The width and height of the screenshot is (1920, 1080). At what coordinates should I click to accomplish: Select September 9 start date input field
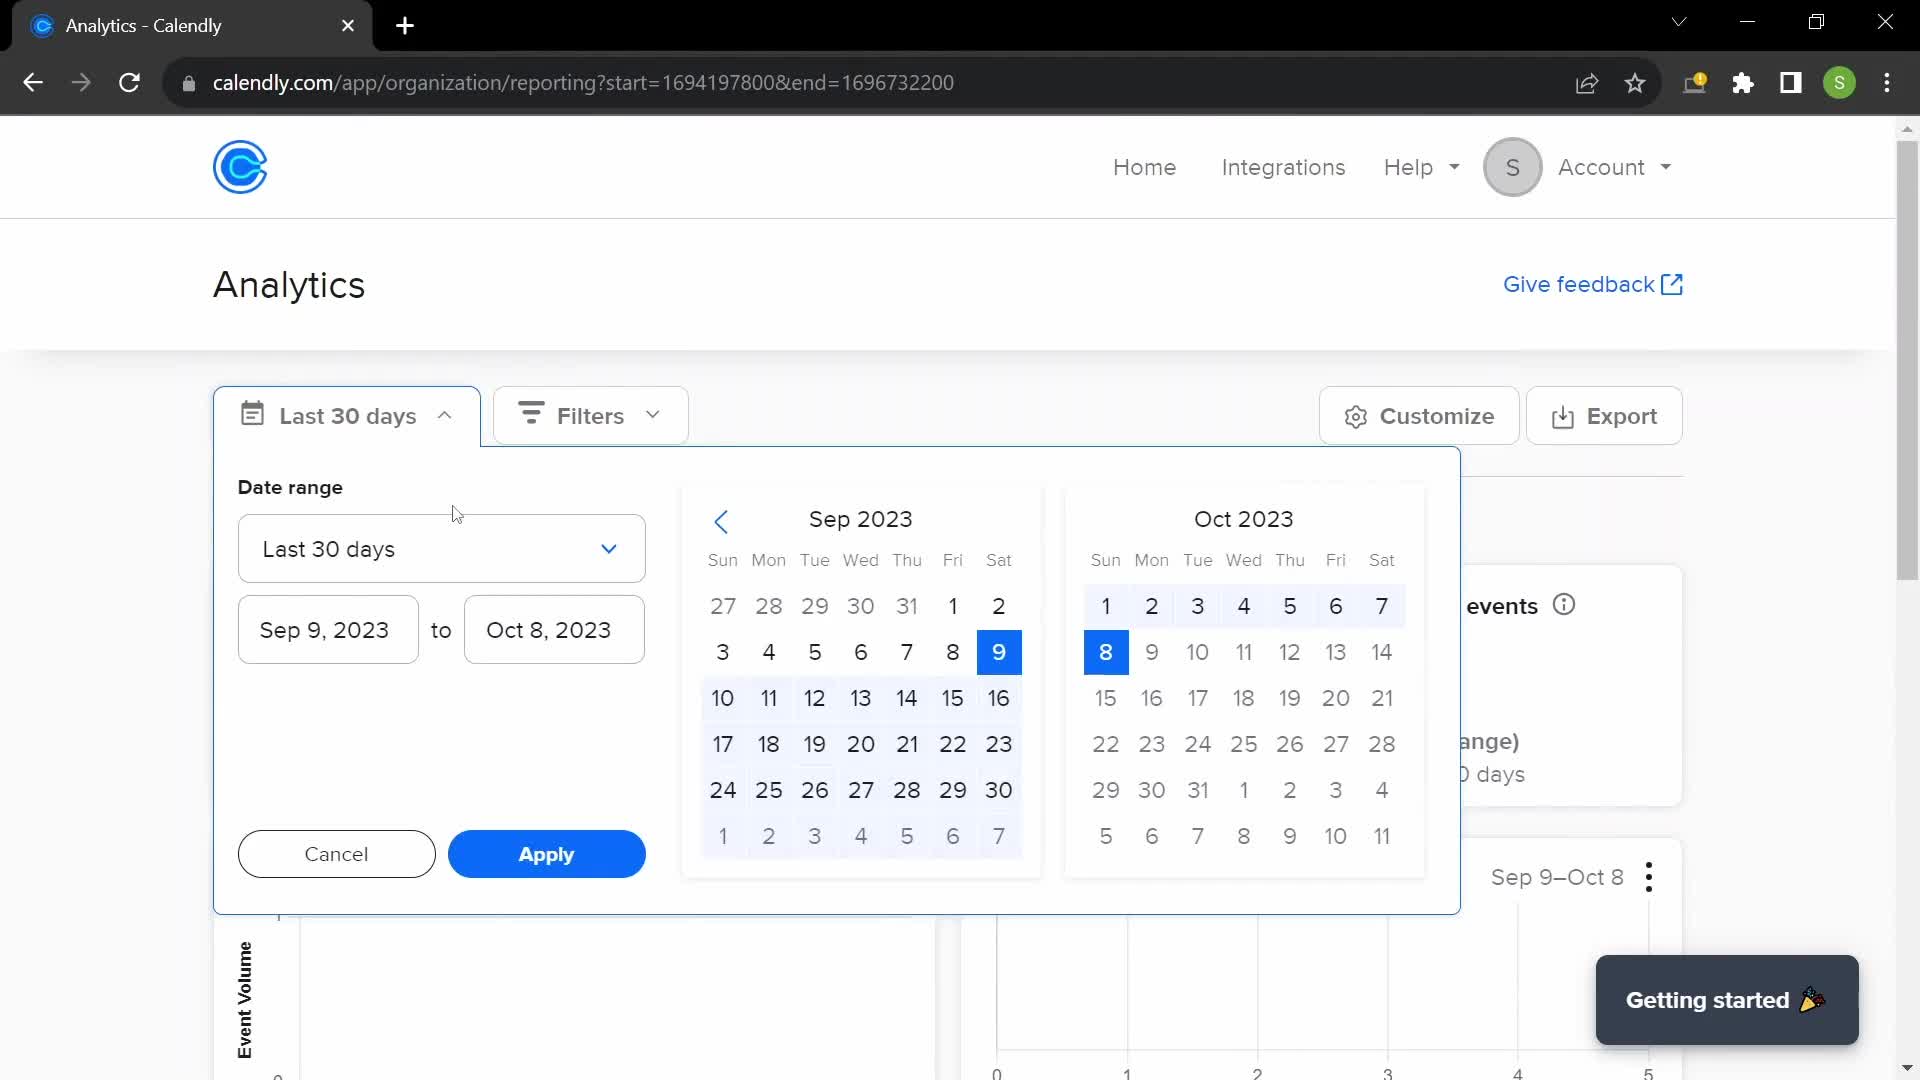324,629
